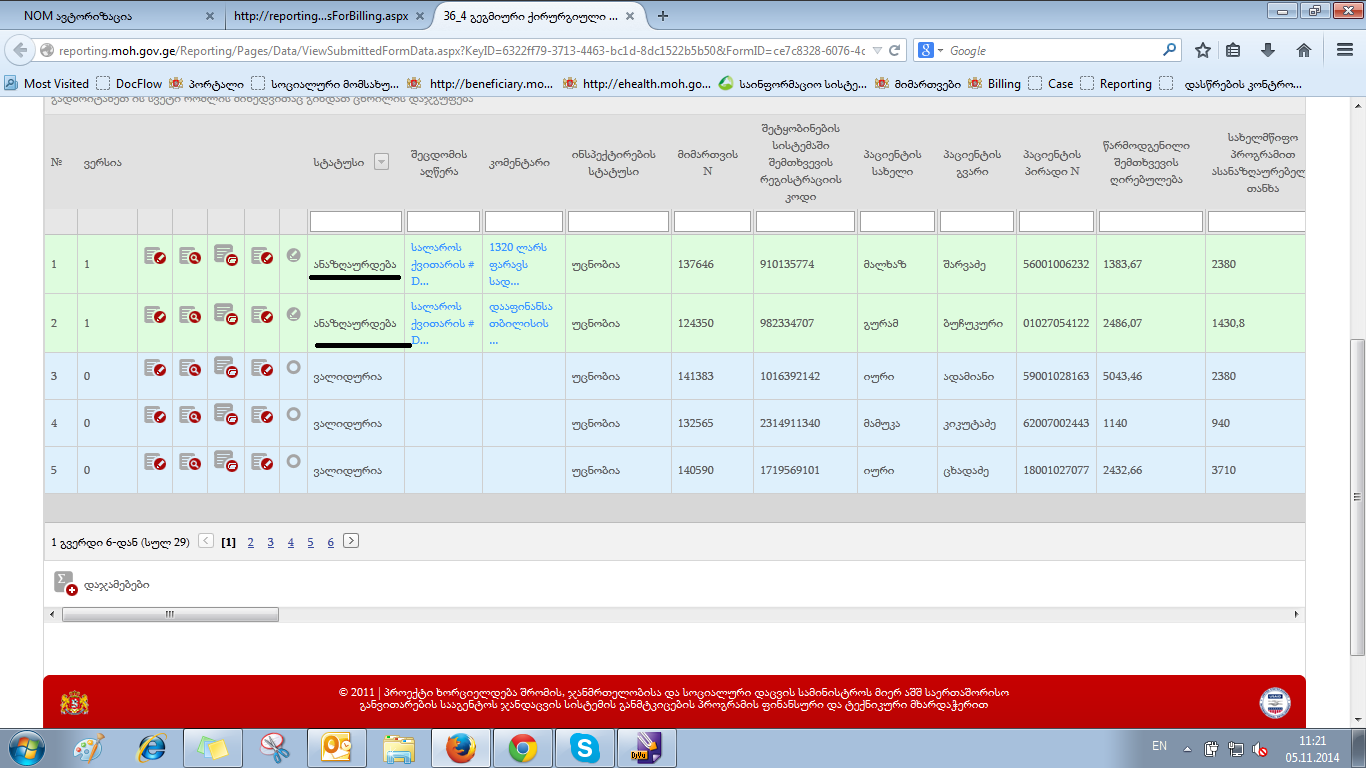Expand the URL bar history dropdown arrow
This screenshot has height=768, width=1366.
[877, 50]
